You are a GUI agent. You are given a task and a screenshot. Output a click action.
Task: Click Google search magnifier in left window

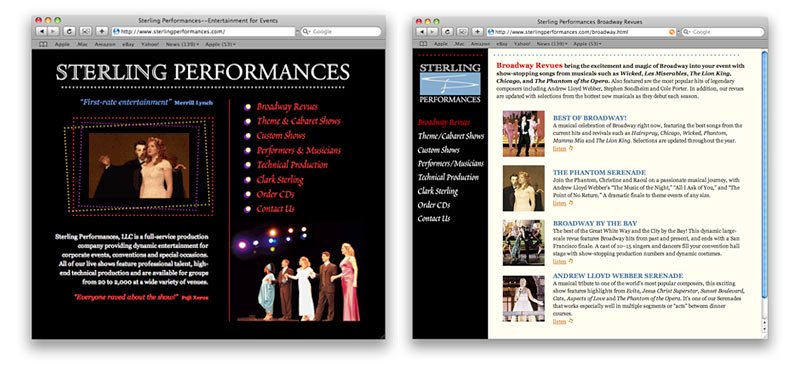click(x=307, y=32)
